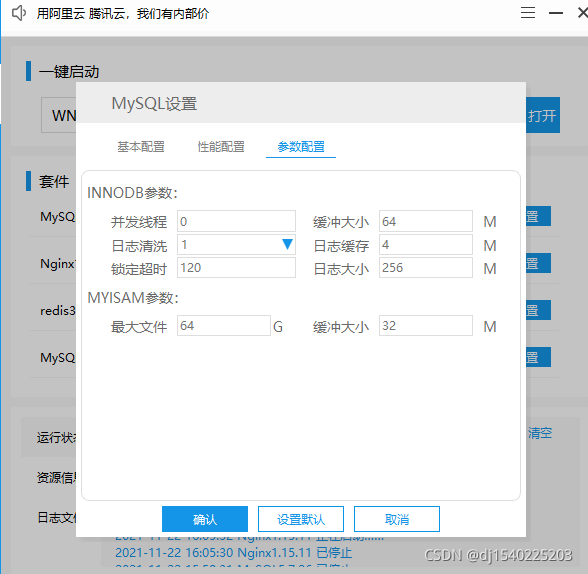Switch to the 性能配置 tab

[221, 147]
